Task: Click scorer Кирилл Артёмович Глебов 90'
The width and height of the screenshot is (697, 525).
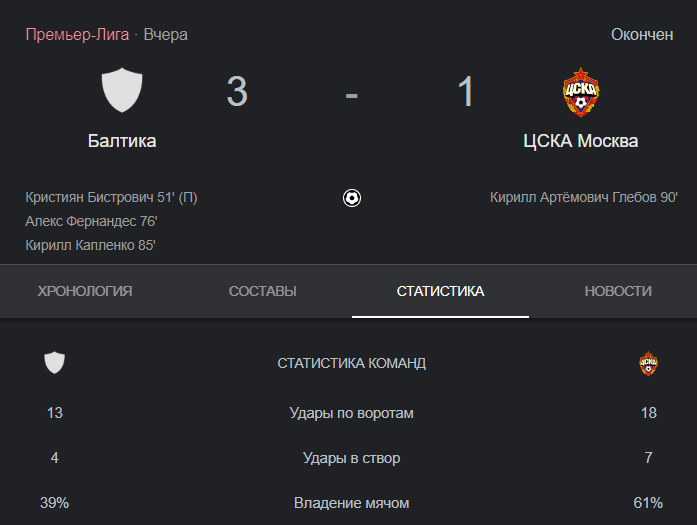Action: point(584,197)
